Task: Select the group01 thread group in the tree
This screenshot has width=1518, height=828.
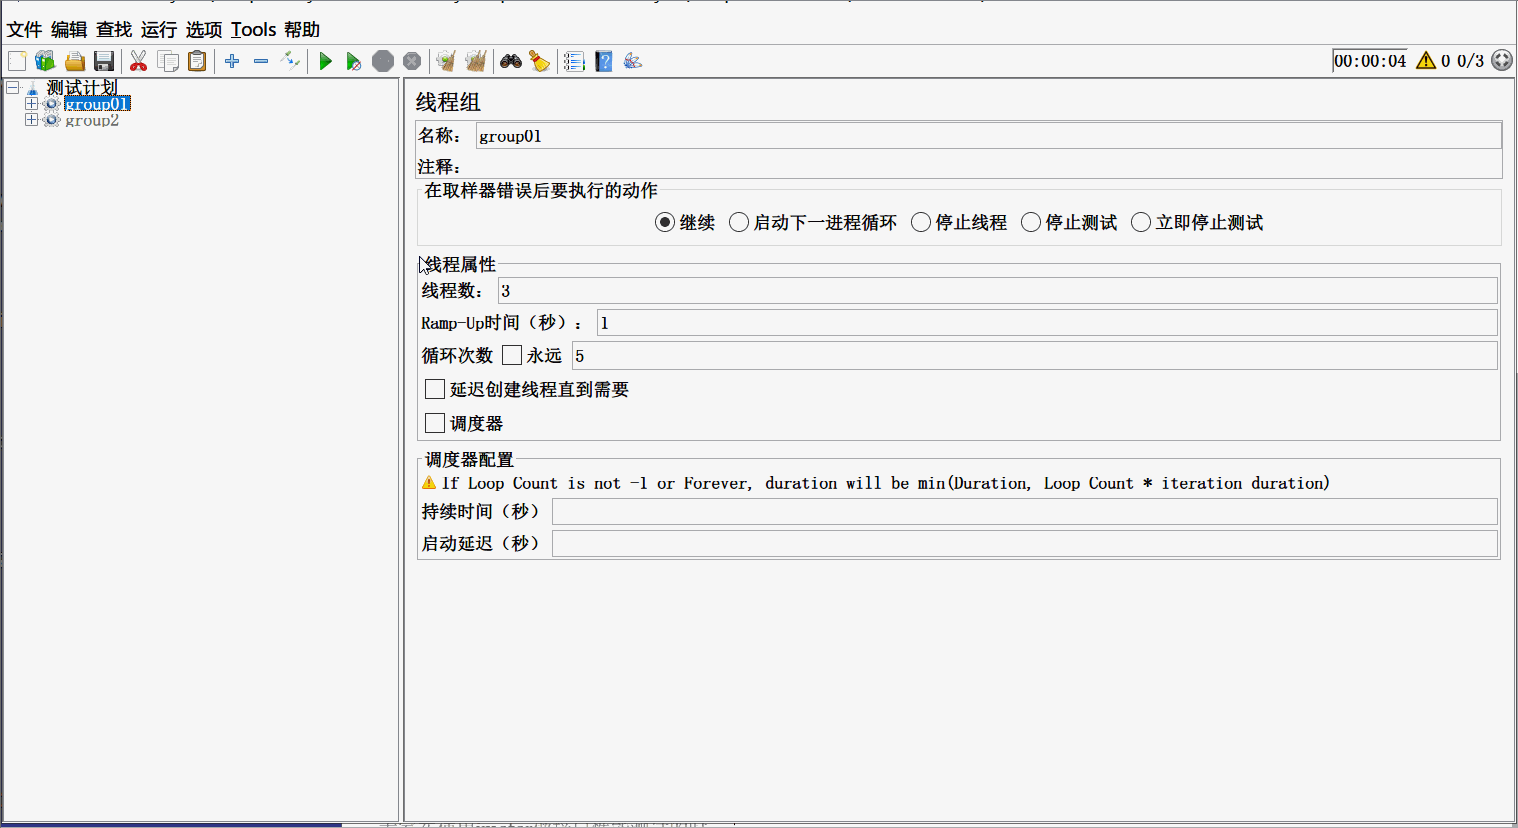Action: pos(97,104)
